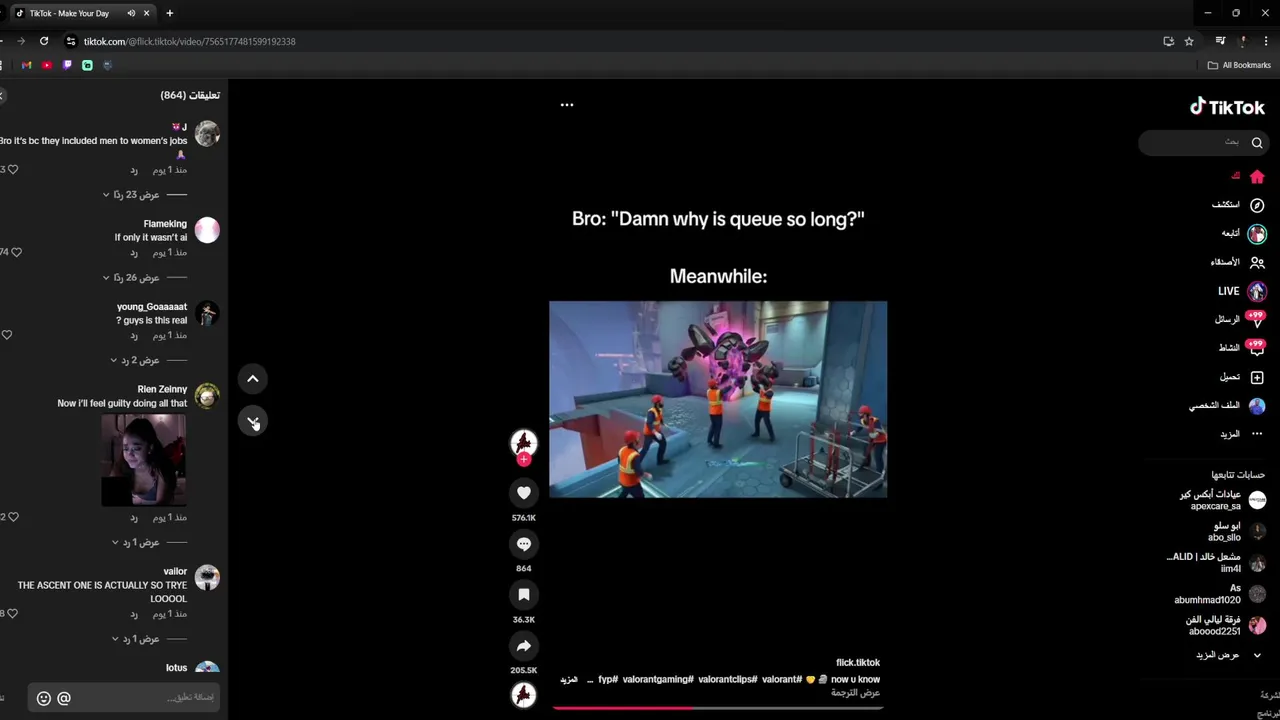Expand 1 reply under vailor's comment
This screenshot has width=1280, height=720.
(x=135, y=638)
